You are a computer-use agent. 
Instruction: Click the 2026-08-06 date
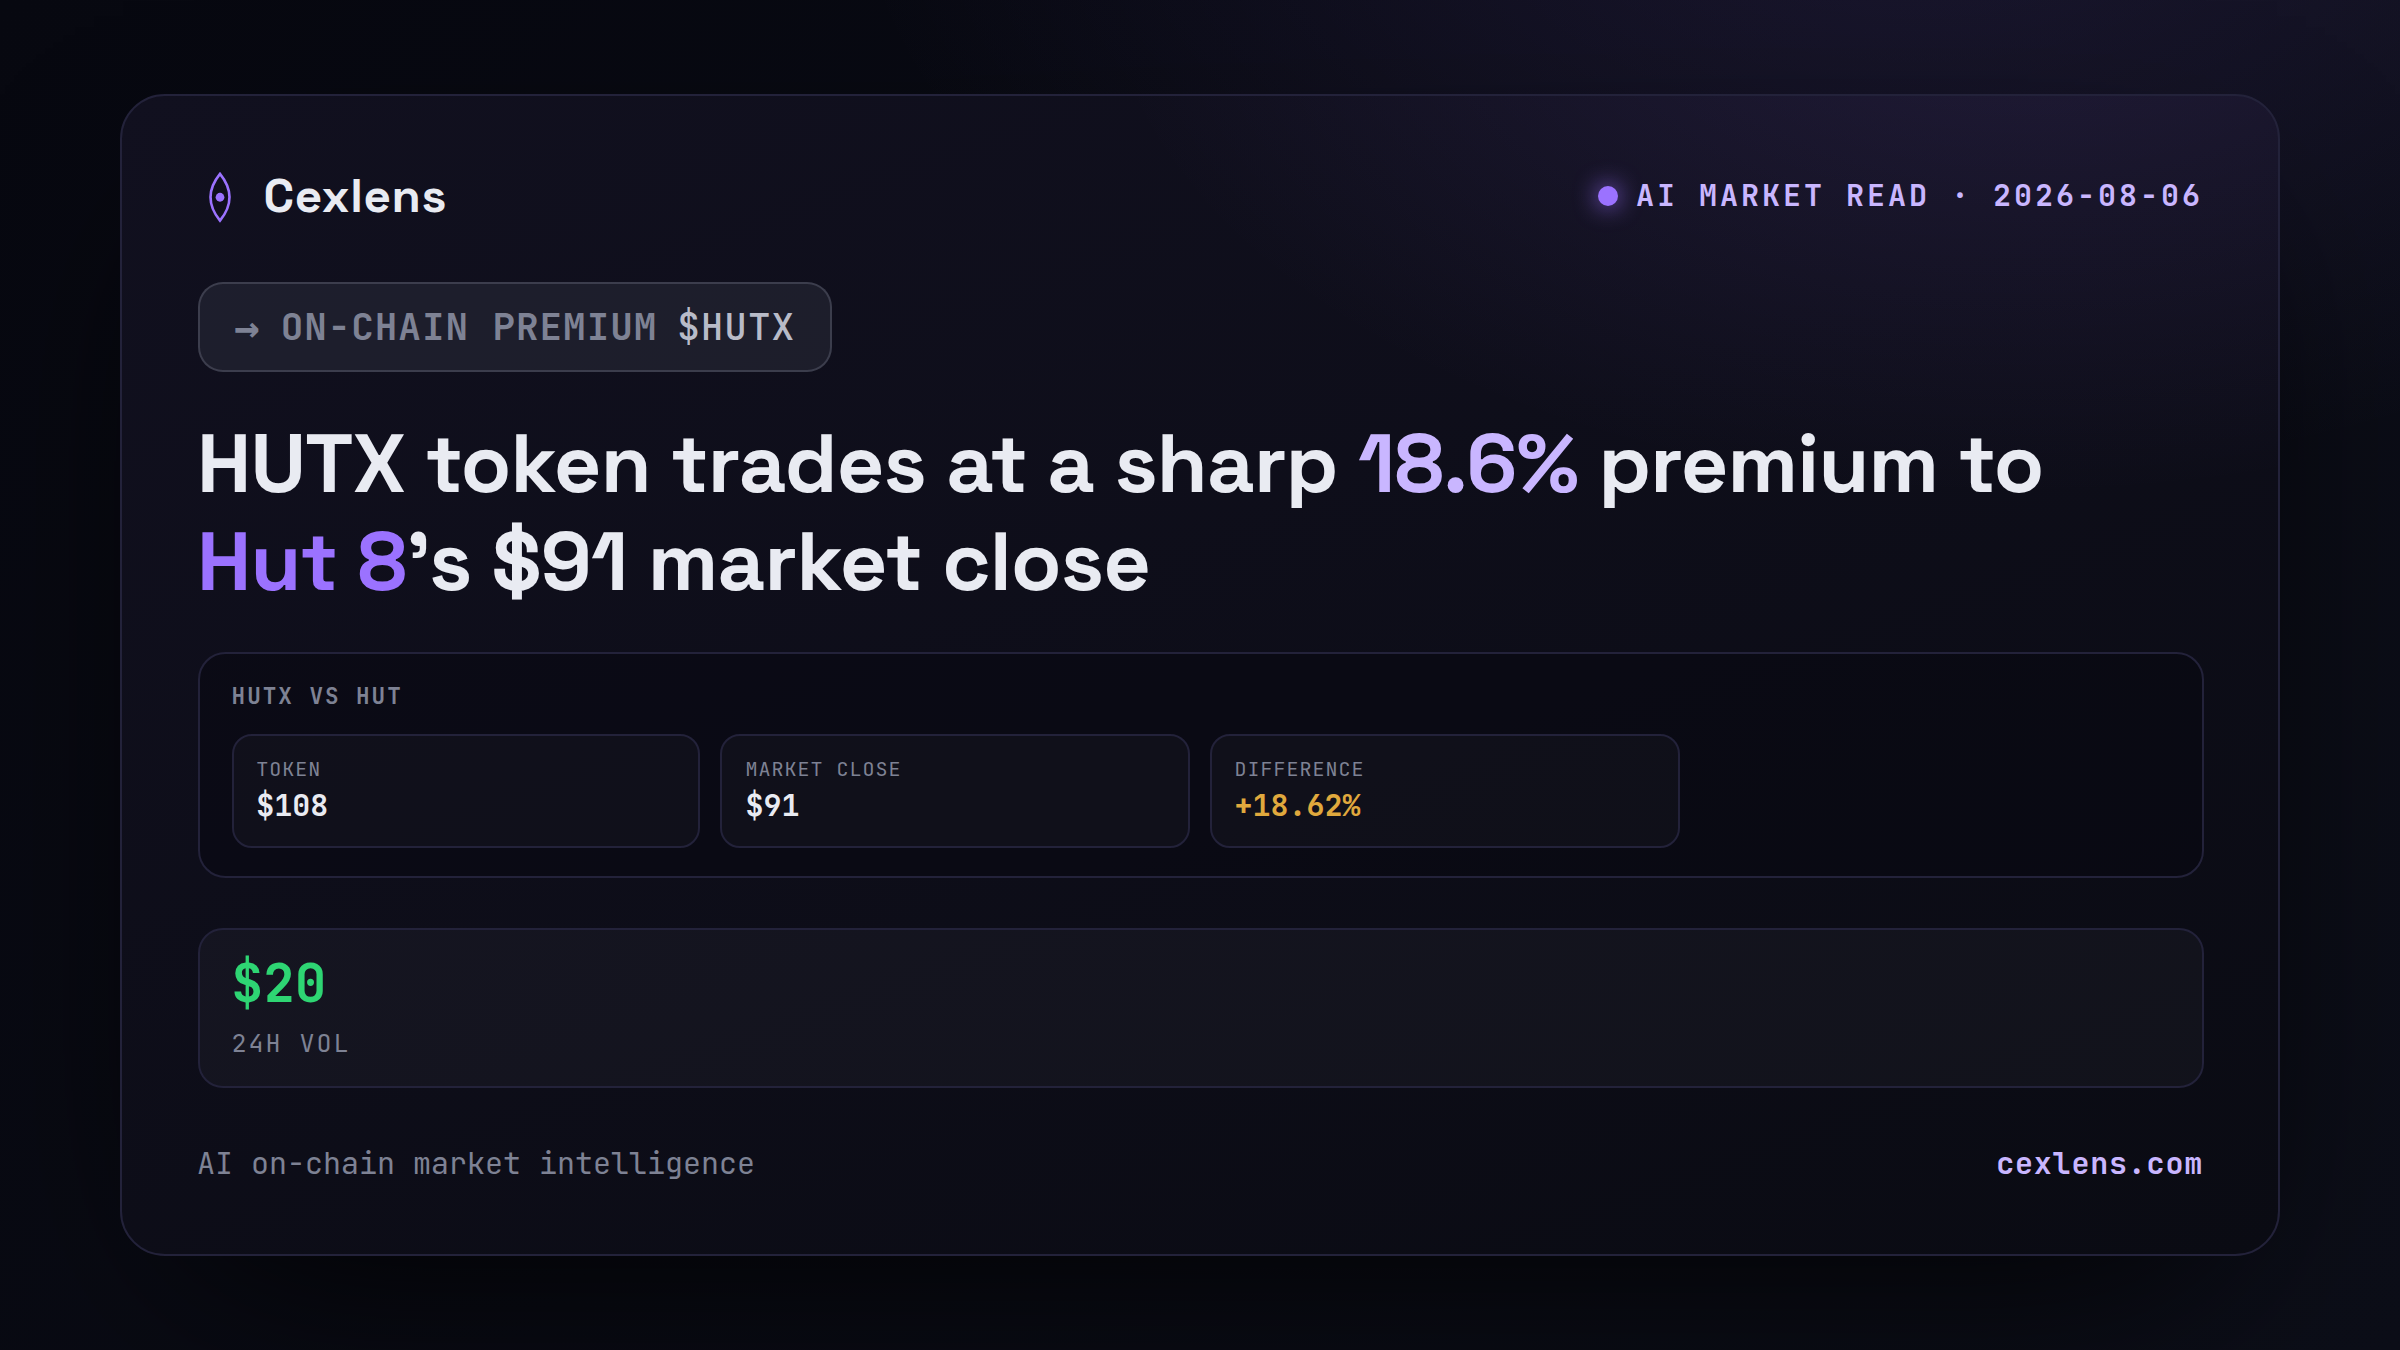(x=2097, y=196)
